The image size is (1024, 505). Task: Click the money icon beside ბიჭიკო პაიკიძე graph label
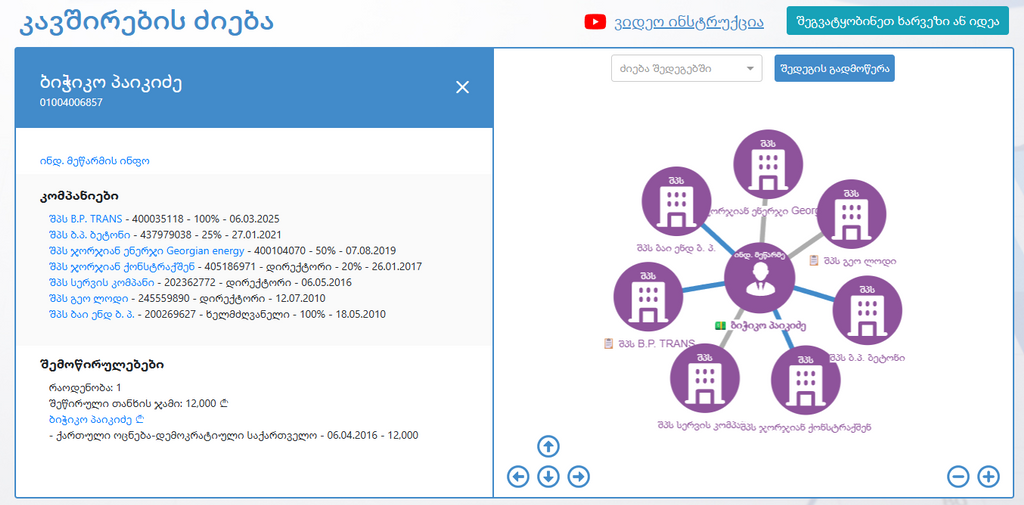pos(720,325)
